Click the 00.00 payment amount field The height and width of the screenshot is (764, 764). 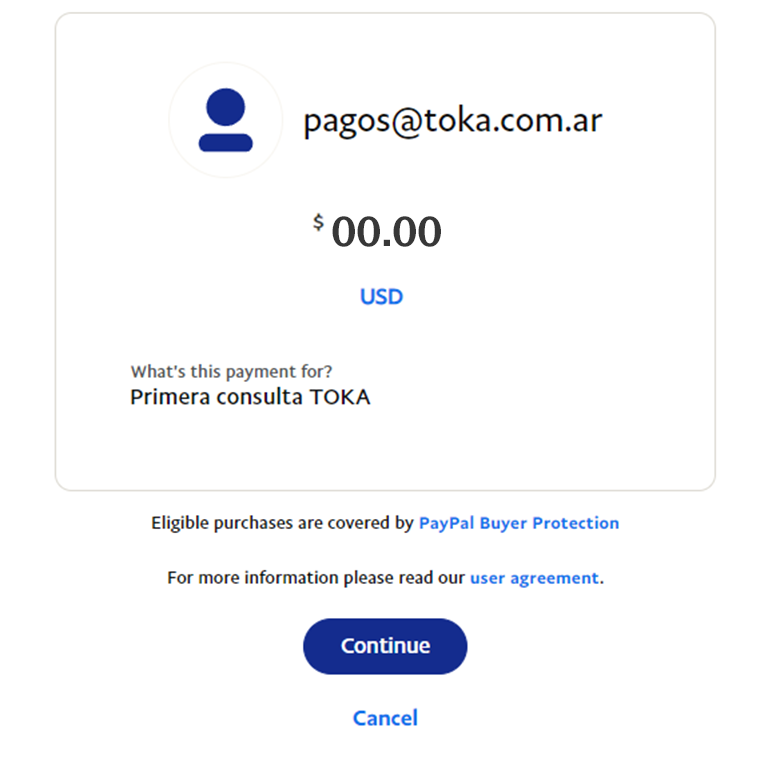tap(386, 232)
